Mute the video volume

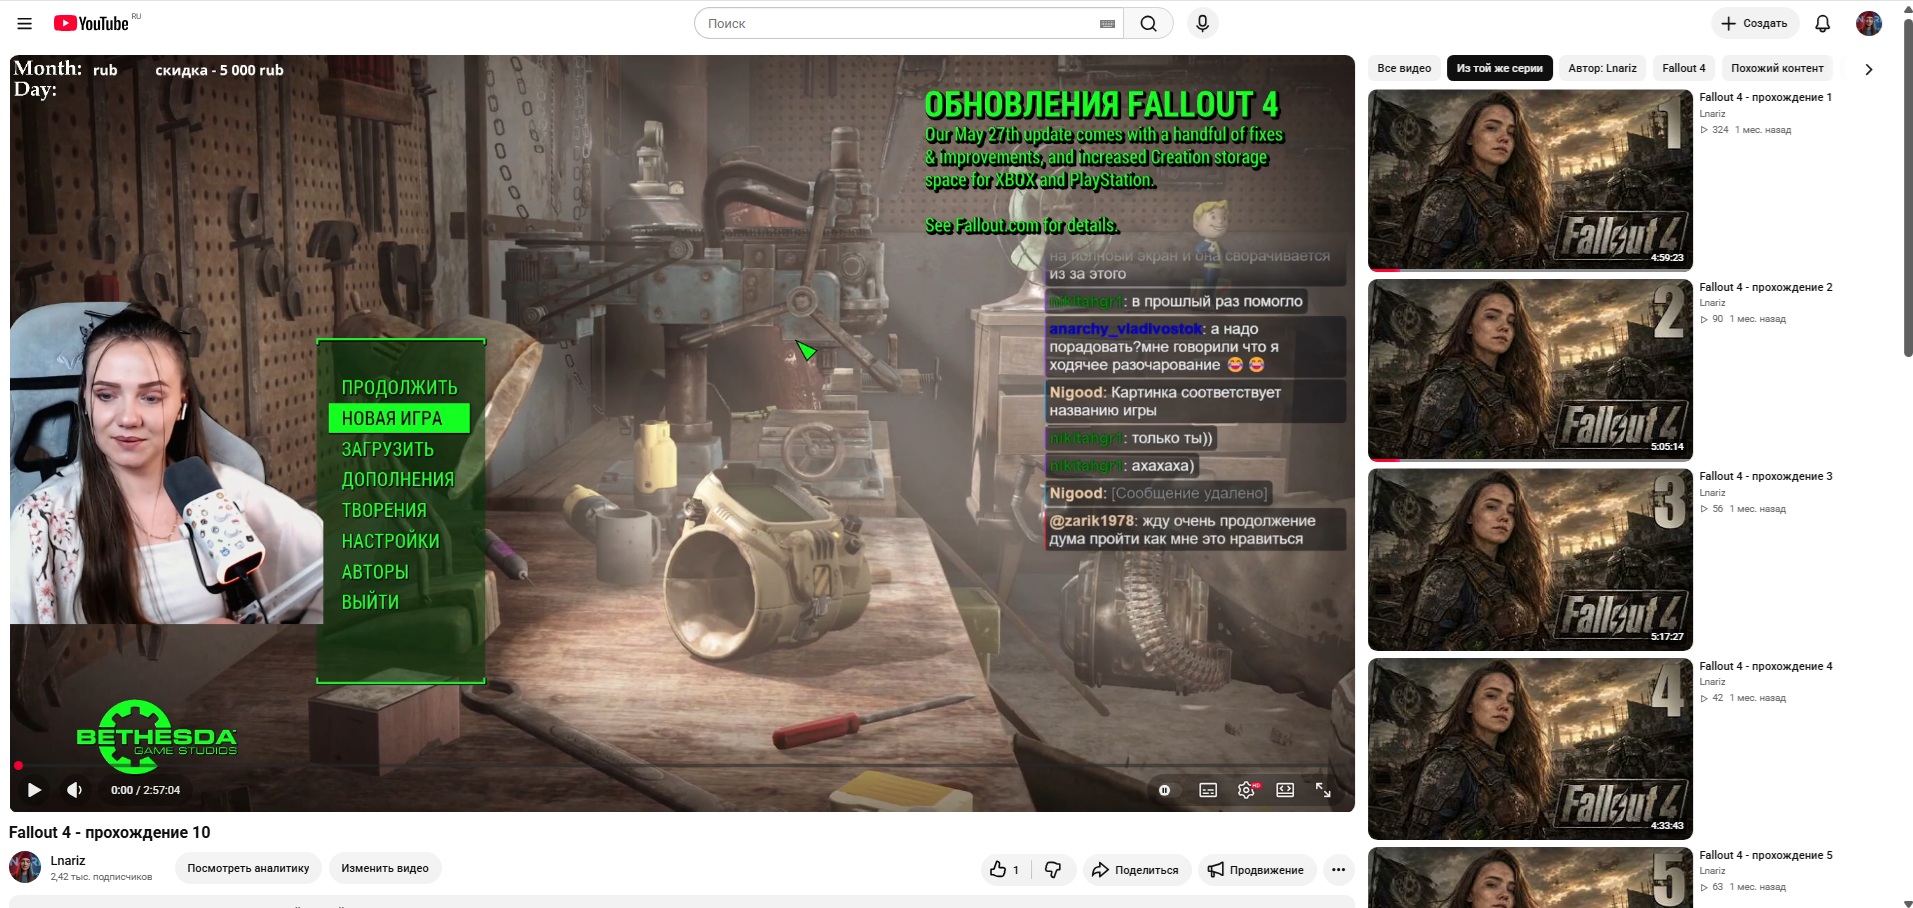[x=75, y=790]
